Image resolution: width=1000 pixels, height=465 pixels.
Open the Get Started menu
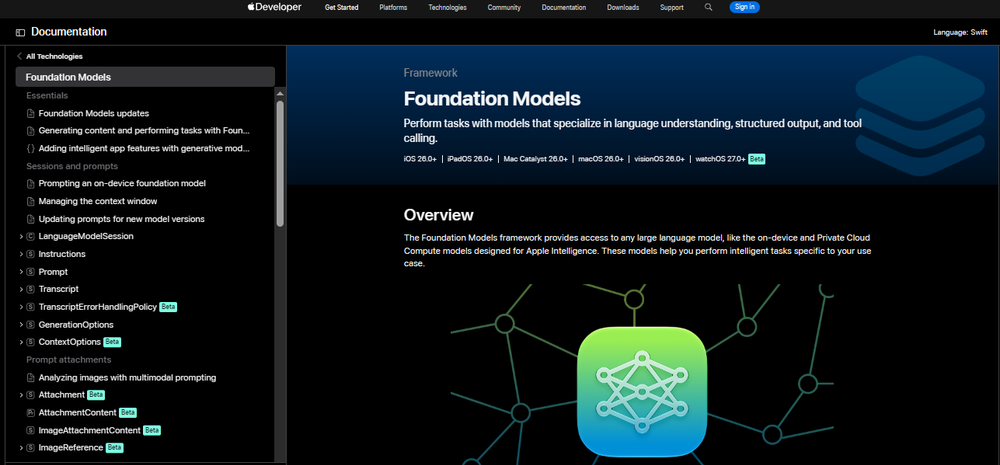[341, 8]
